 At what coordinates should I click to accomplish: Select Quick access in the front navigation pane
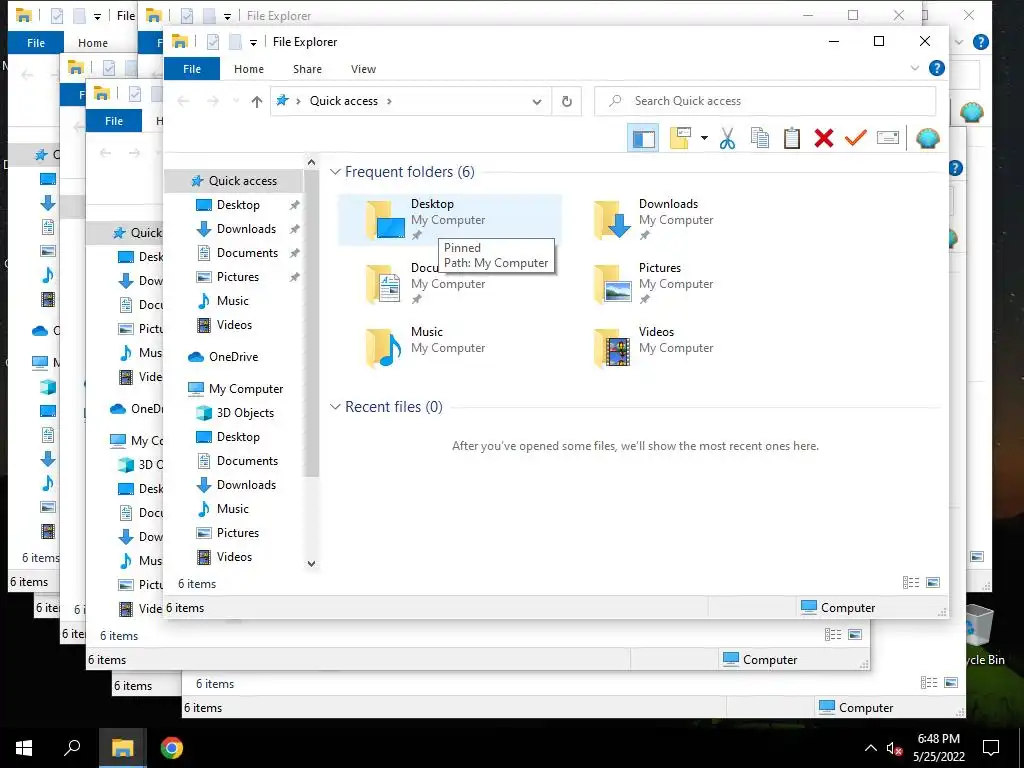pyautogui.click(x=234, y=181)
